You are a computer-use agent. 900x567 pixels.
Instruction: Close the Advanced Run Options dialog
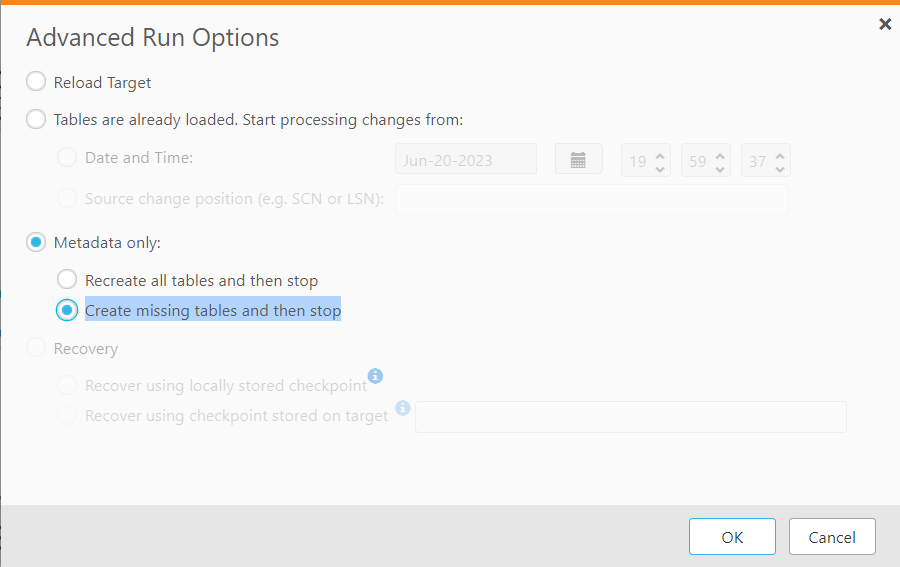click(884, 24)
